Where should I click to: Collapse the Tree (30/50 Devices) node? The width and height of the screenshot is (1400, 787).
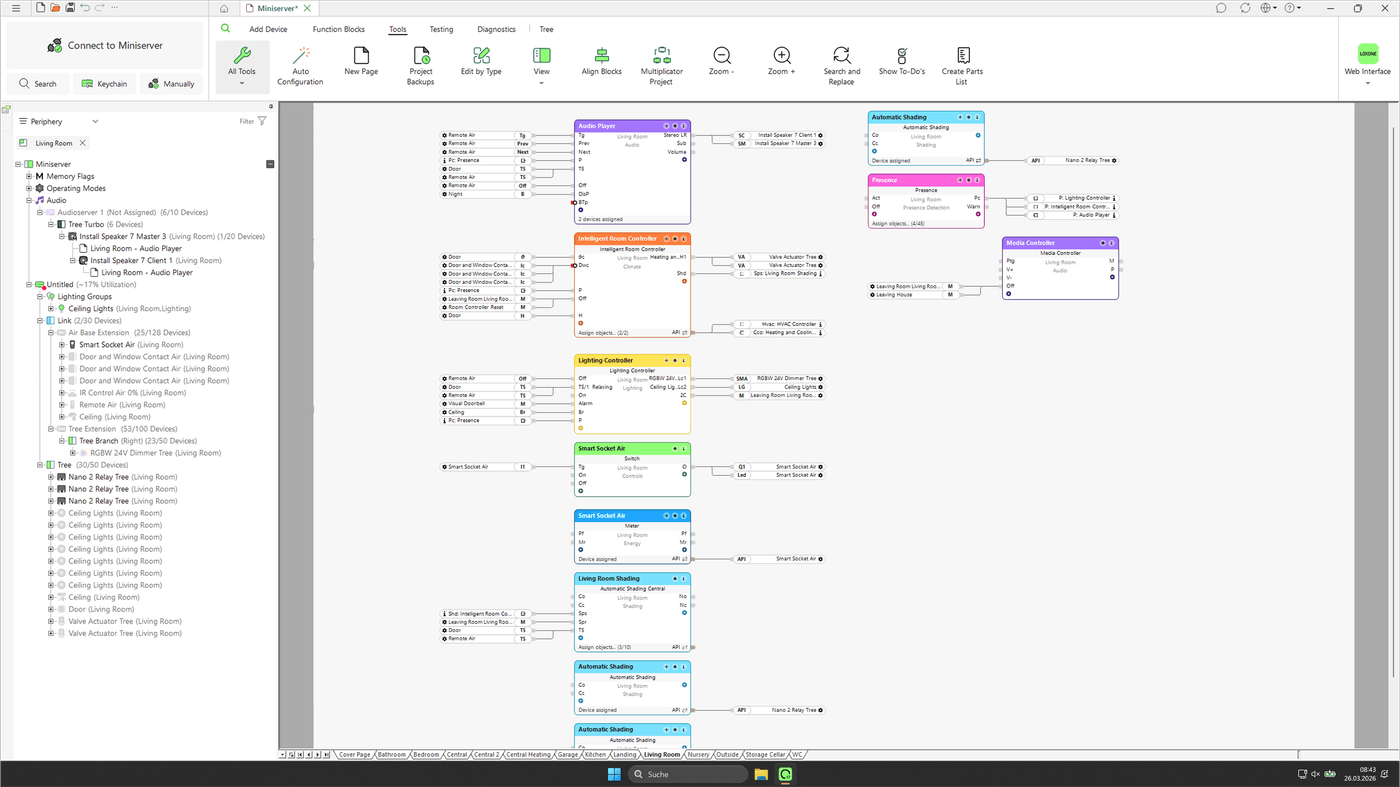point(40,465)
